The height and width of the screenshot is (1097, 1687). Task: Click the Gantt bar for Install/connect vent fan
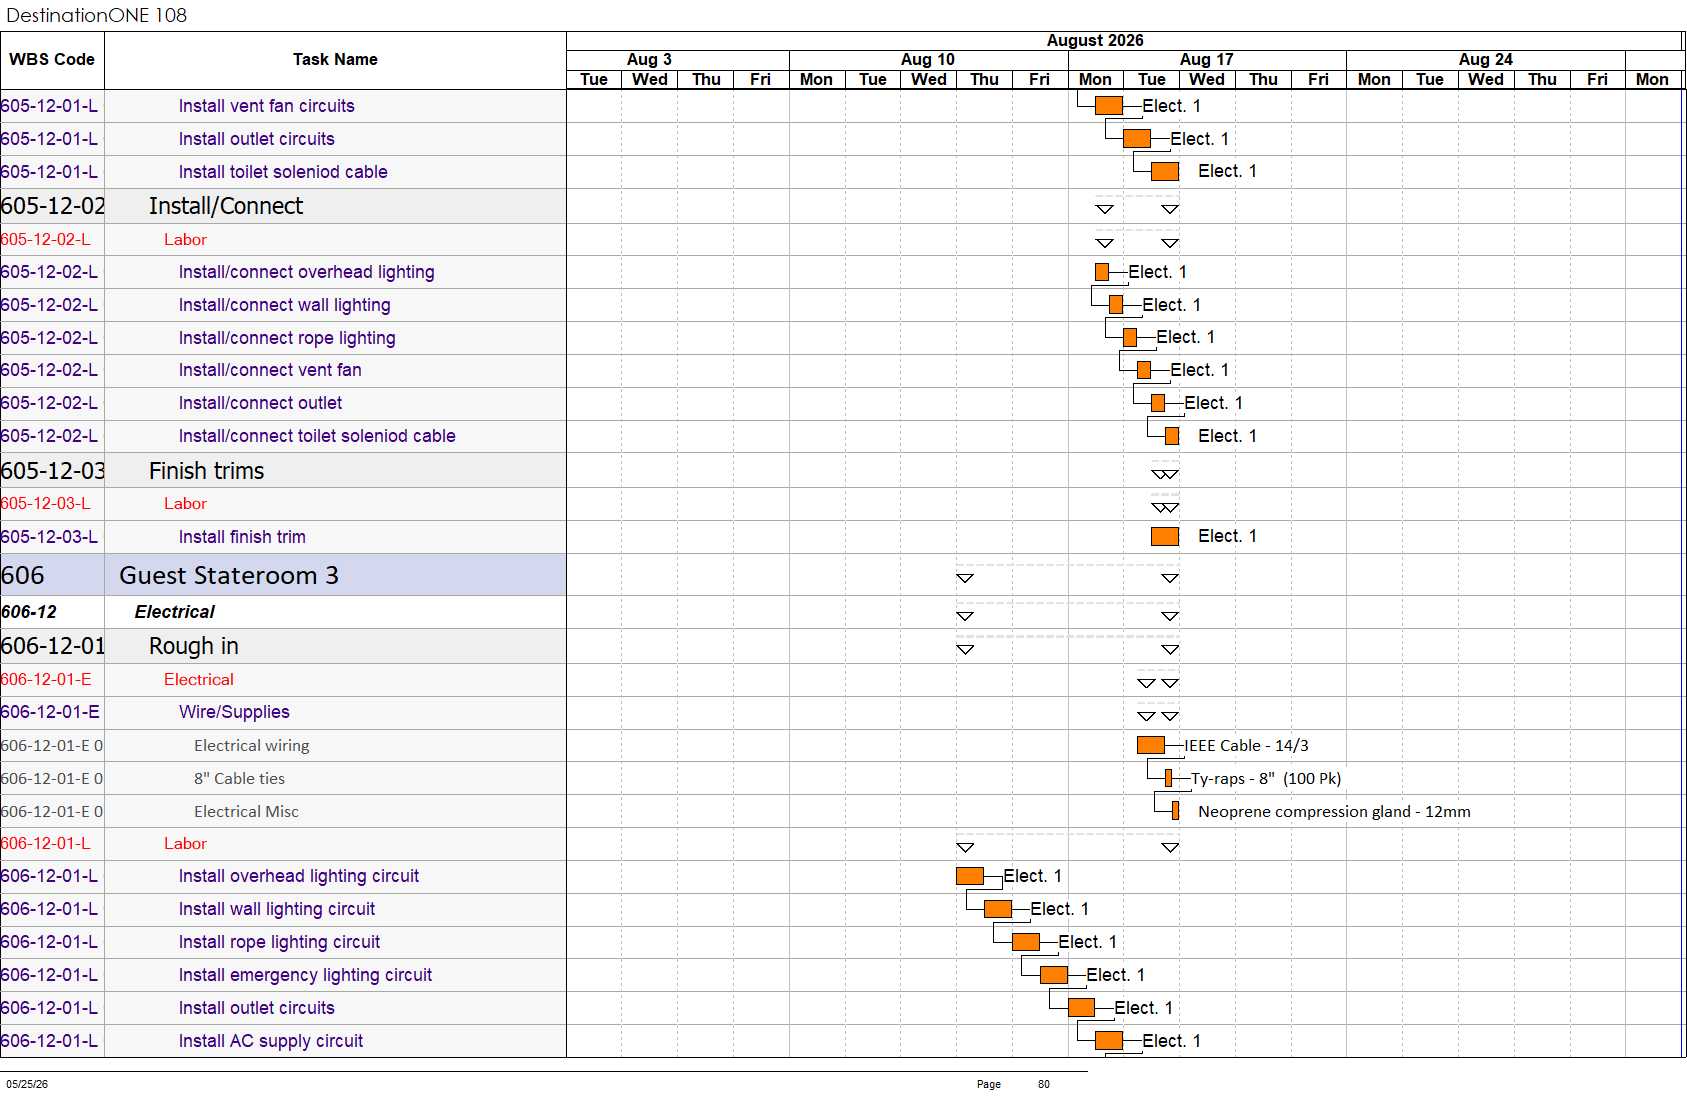point(1144,370)
